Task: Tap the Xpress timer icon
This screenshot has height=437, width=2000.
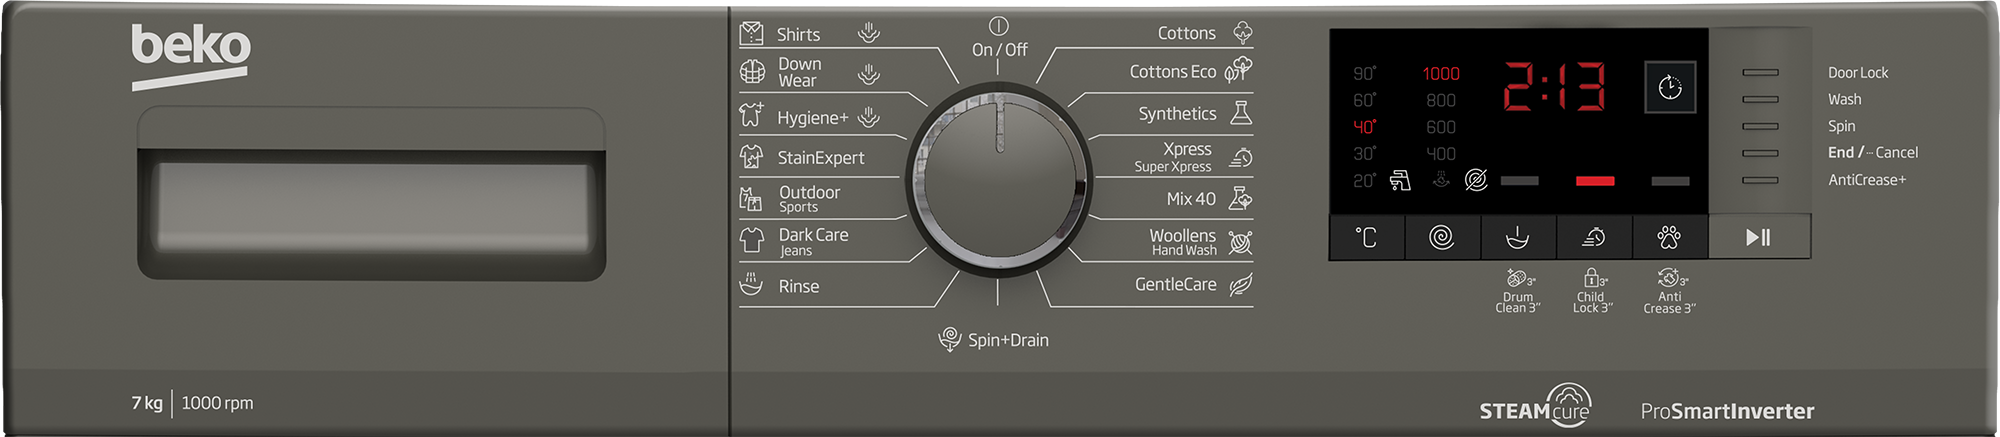Action: pos(1241,157)
